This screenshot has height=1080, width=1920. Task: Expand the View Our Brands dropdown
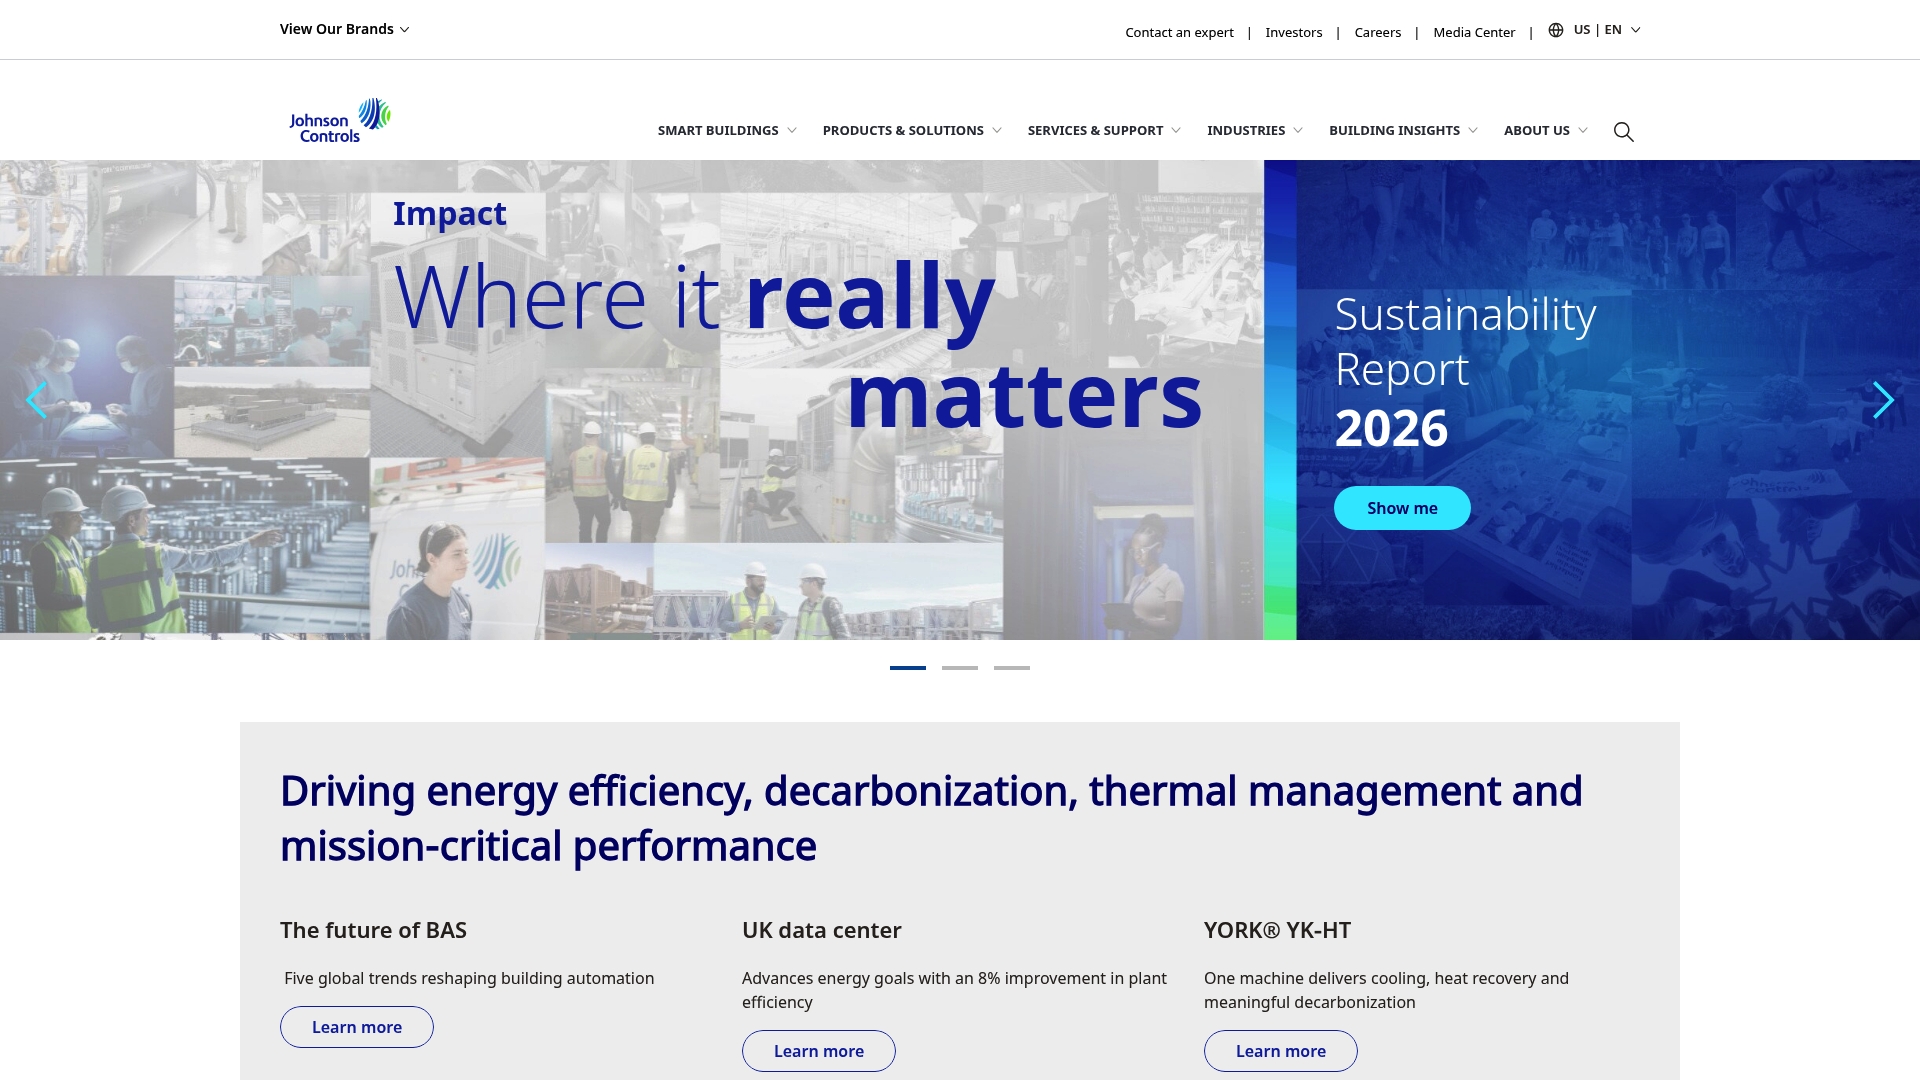(x=344, y=29)
